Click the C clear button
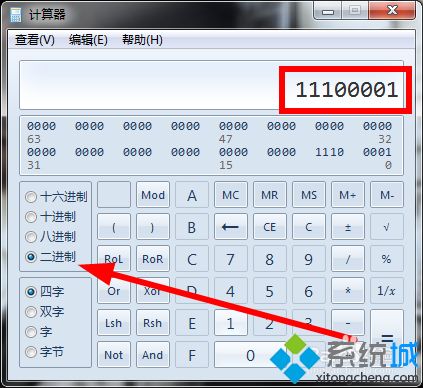423x388 pixels. coord(309,227)
